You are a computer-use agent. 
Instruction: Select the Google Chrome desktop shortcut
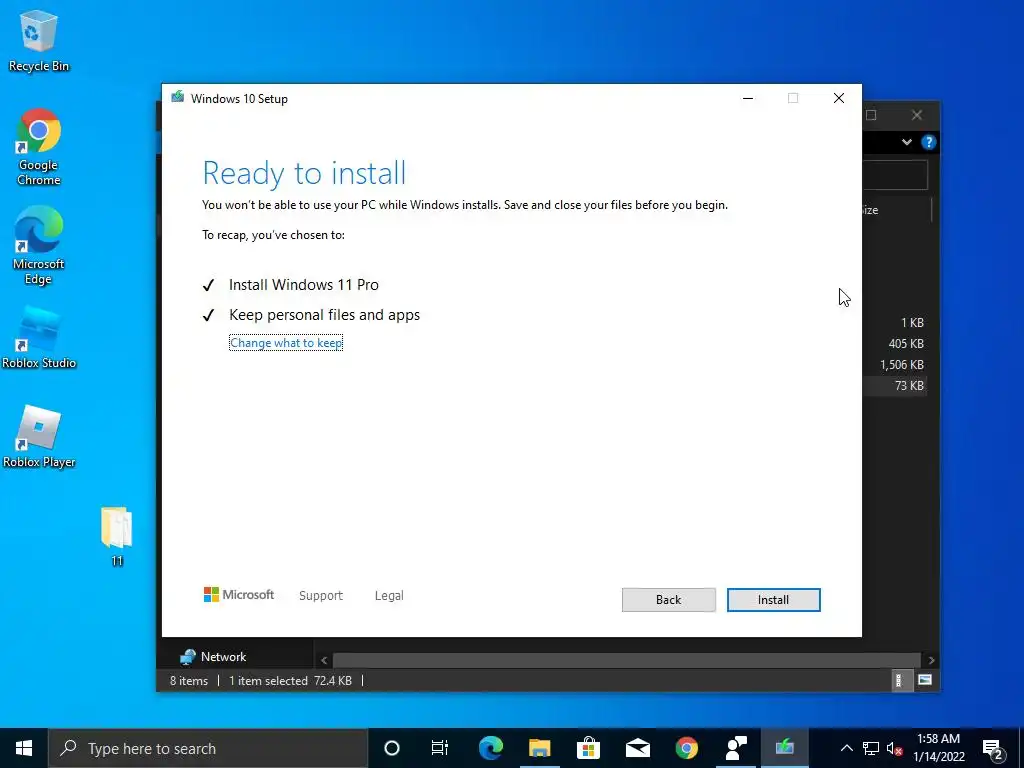(x=39, y=148)
